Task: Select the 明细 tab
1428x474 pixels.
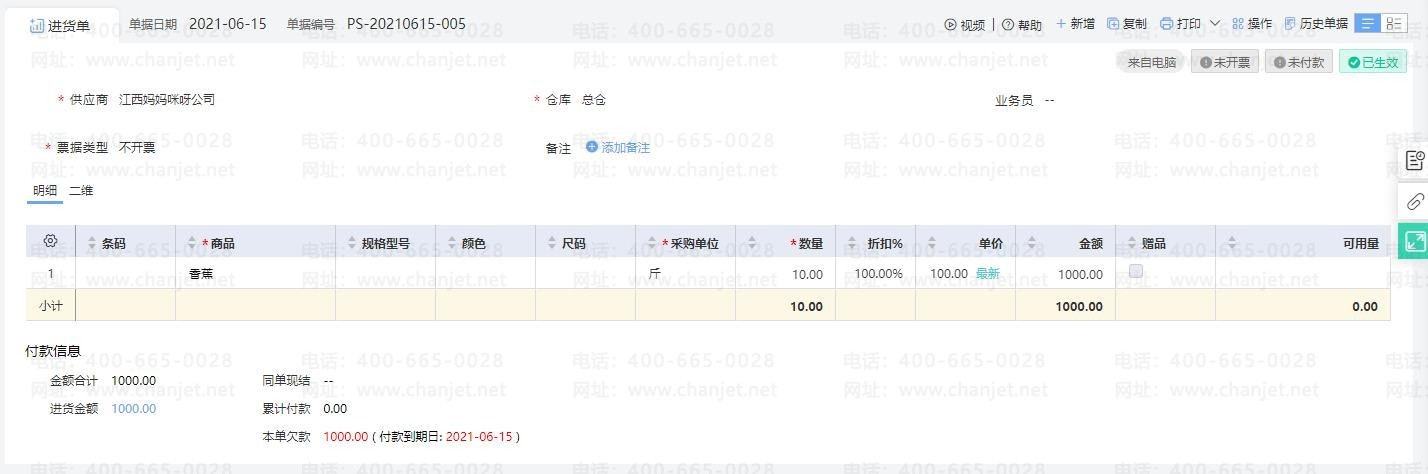Action: (45, 190)
